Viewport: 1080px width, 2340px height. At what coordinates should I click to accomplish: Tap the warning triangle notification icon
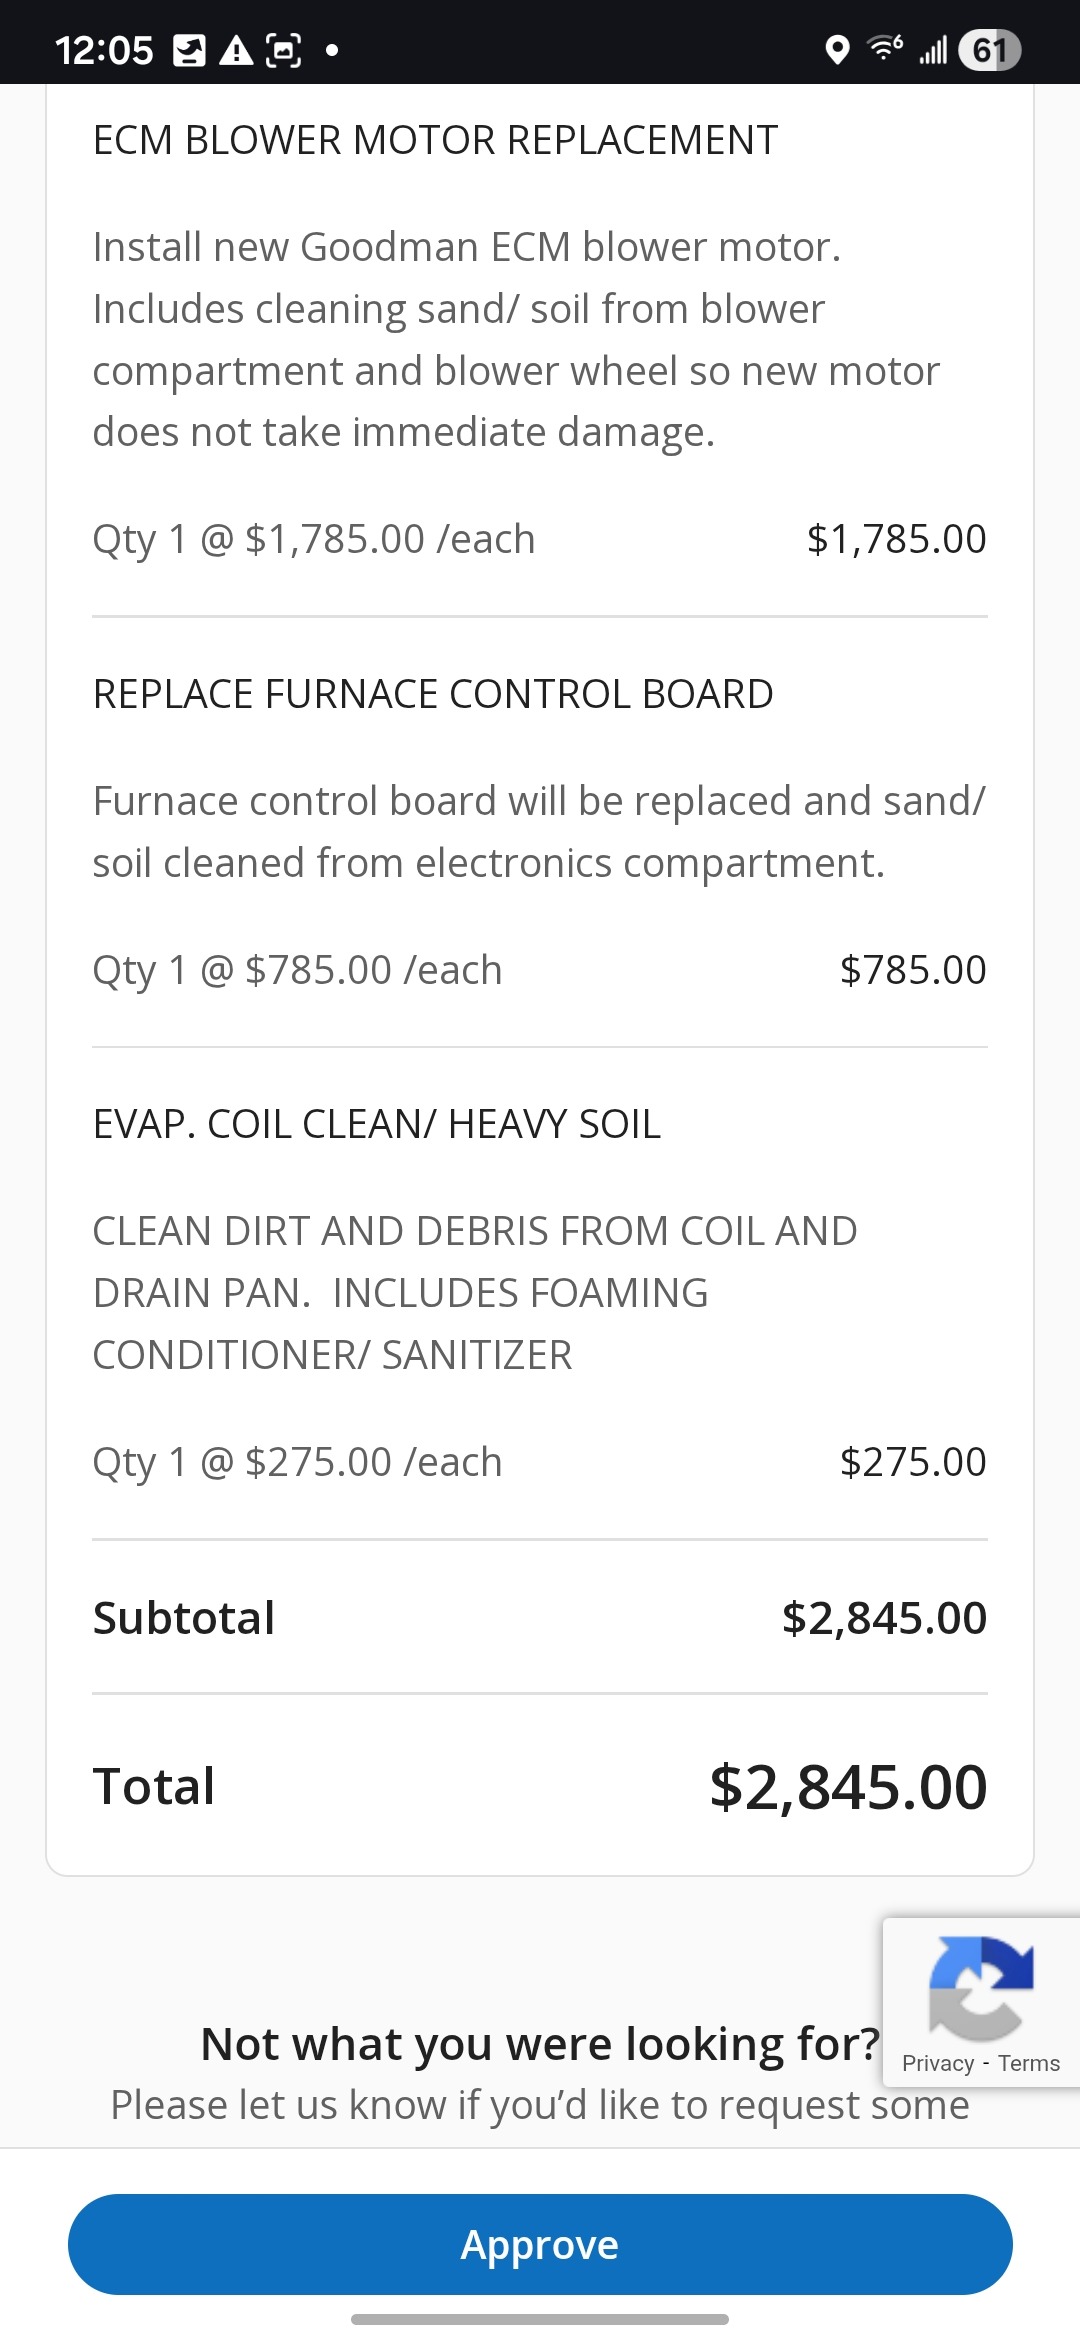[236, 50]
